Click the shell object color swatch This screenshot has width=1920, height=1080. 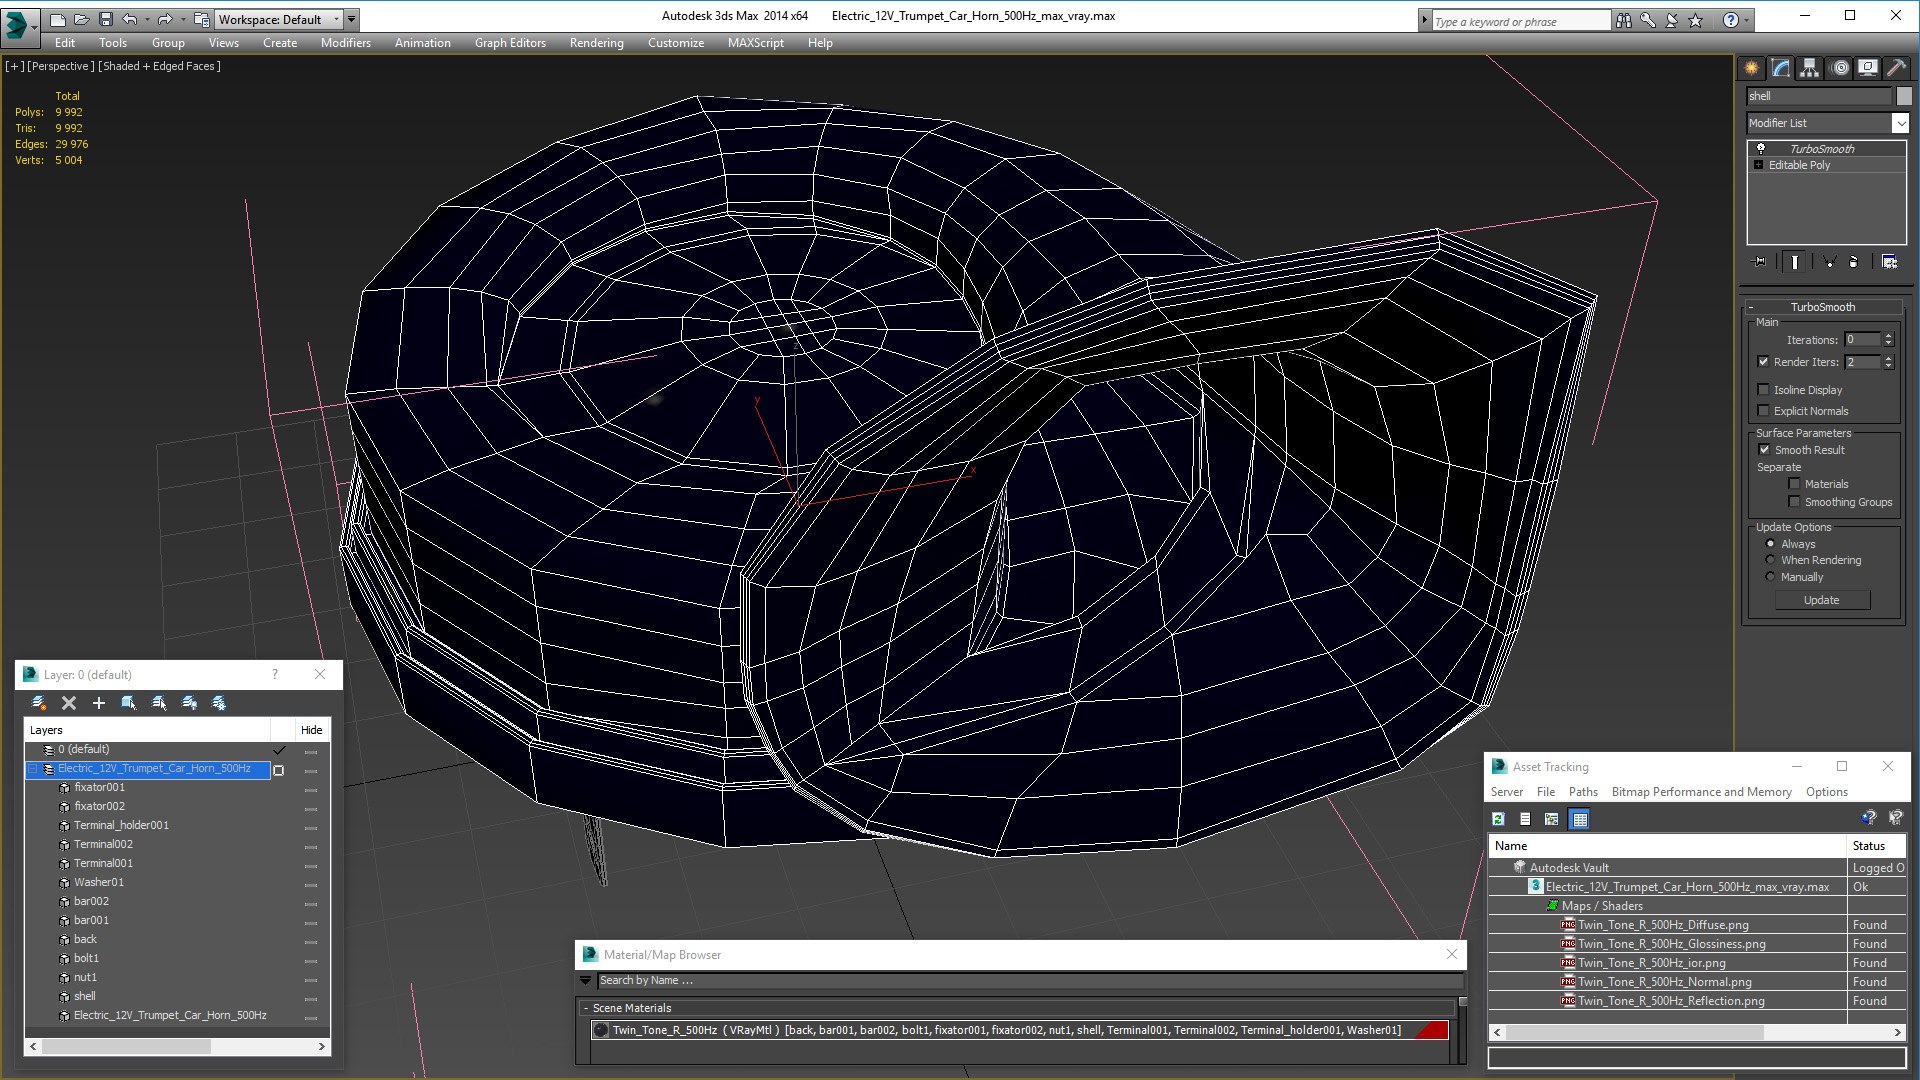[x=1904, y=96]
